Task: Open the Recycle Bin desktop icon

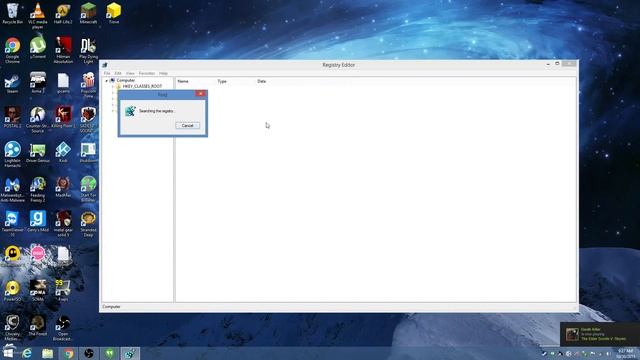Action: click(x=12, y=13)
